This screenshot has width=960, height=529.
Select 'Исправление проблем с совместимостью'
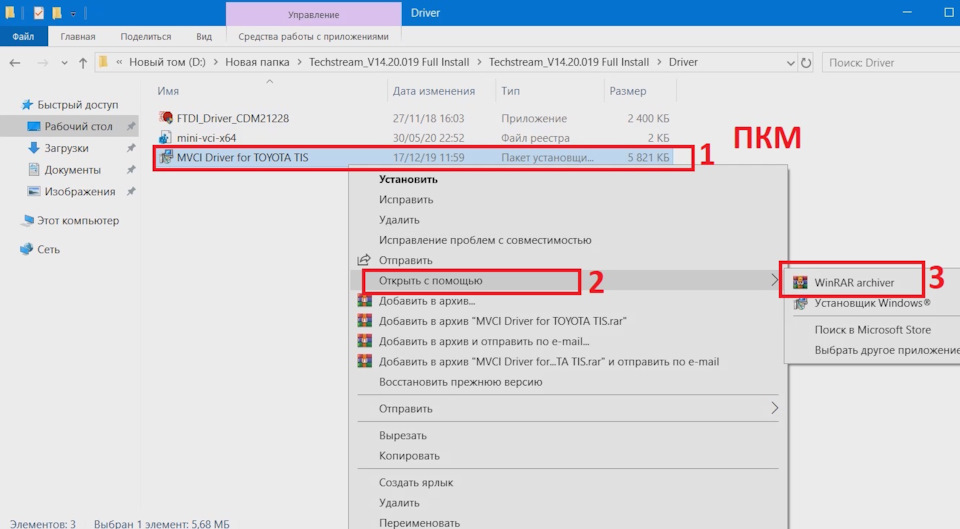[485, 240]
